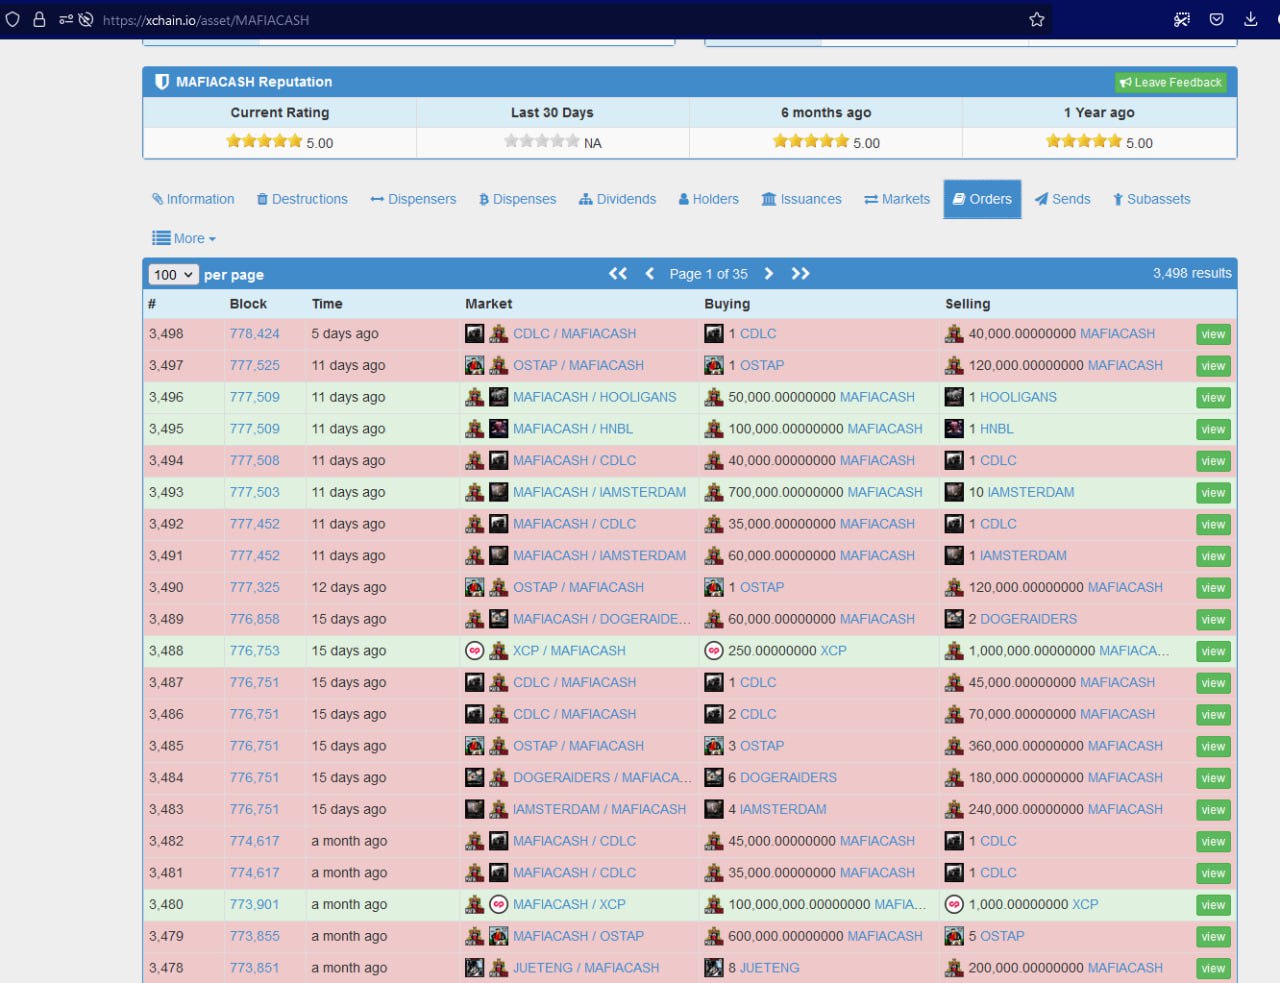The height and width of the screenshot is (983, 1280).
Task: Open the browser downloads icon
Action: pyautogui.click(x=1251, y=19)
